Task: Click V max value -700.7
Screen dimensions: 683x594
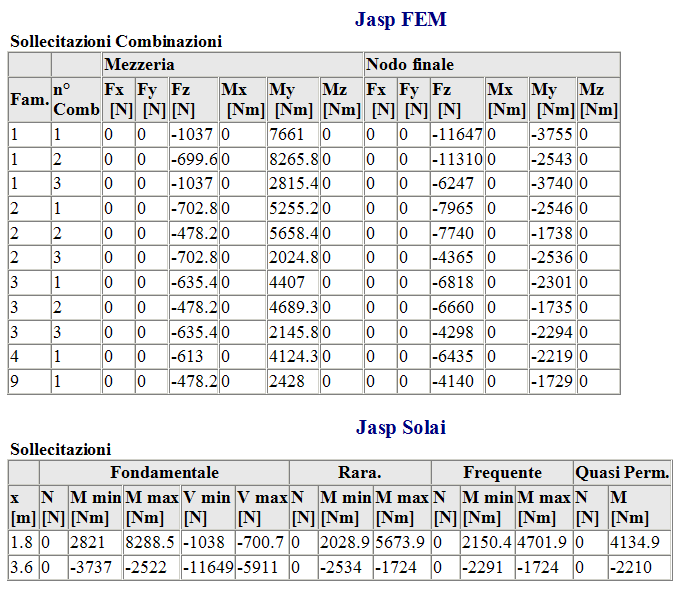Action: [x=260, y=542]
